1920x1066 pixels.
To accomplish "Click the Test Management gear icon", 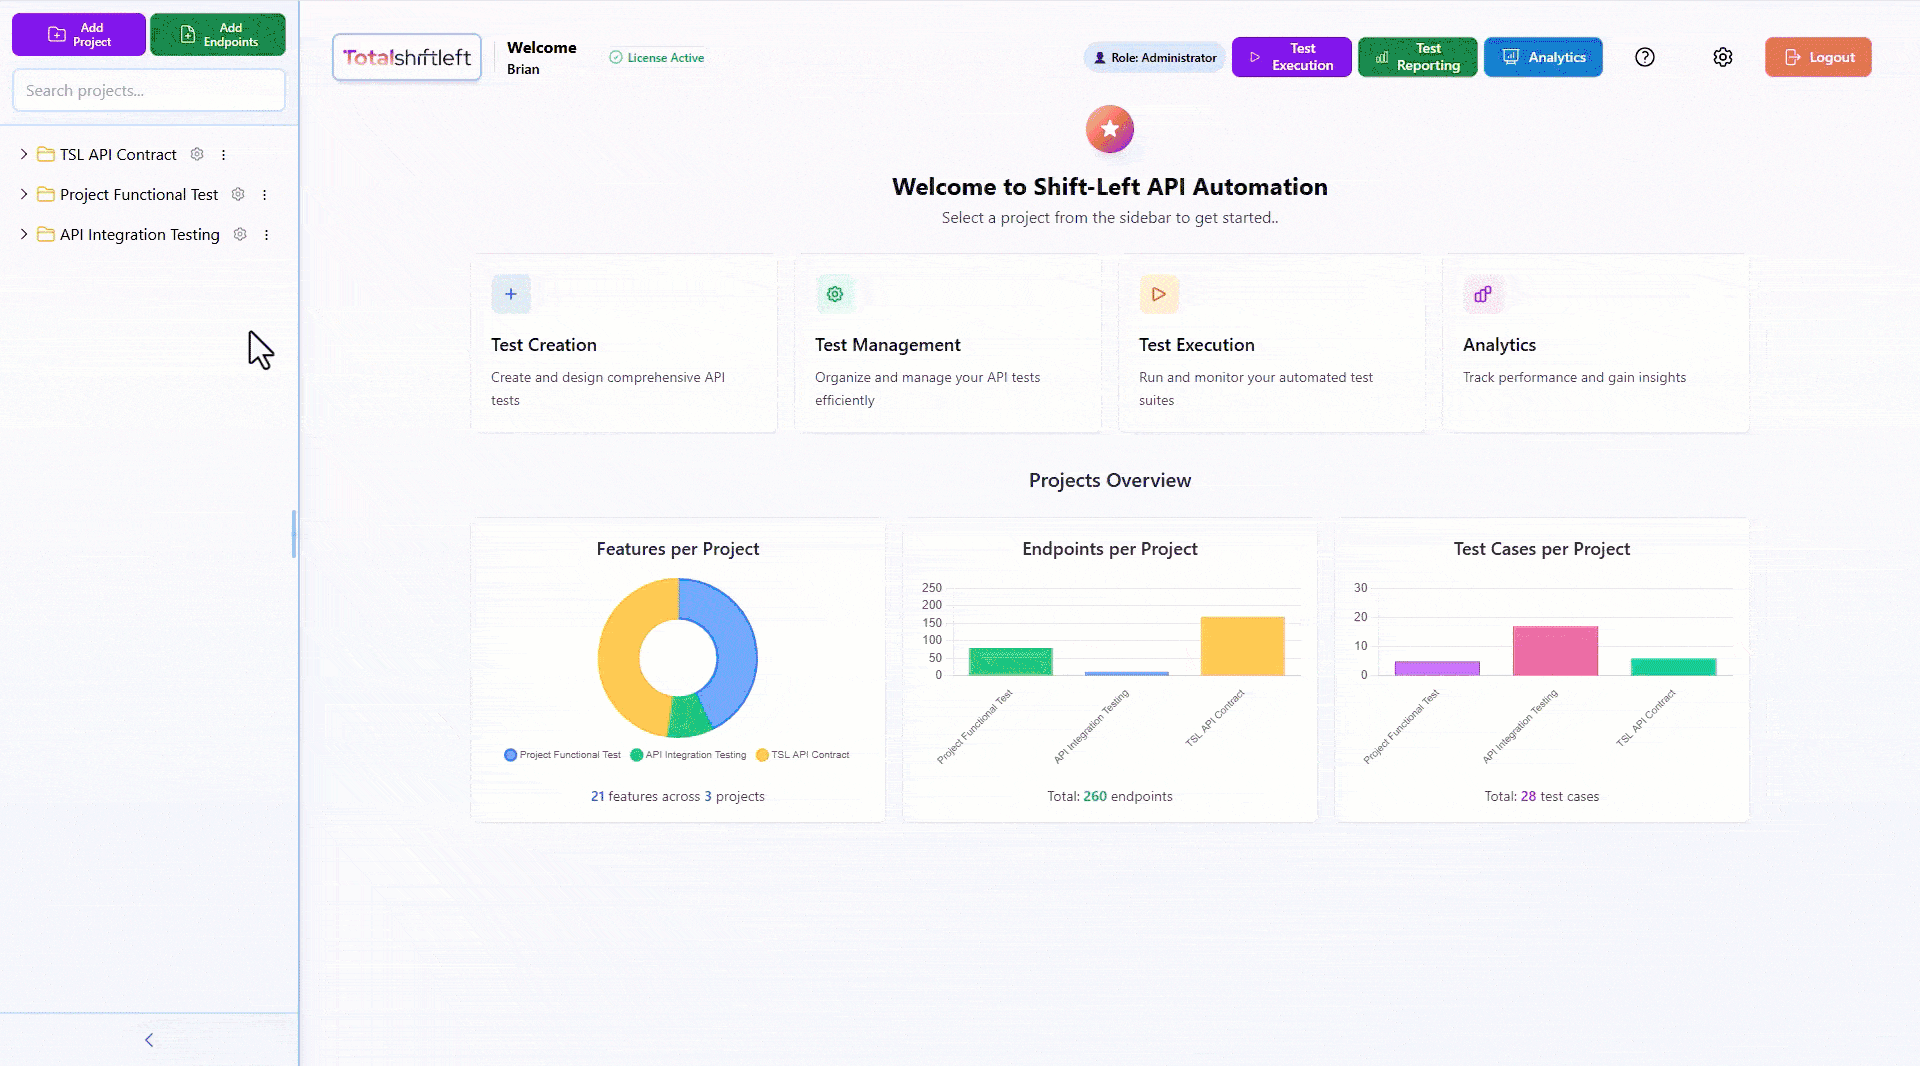I will pyautogui.click(x=835, y=294).
